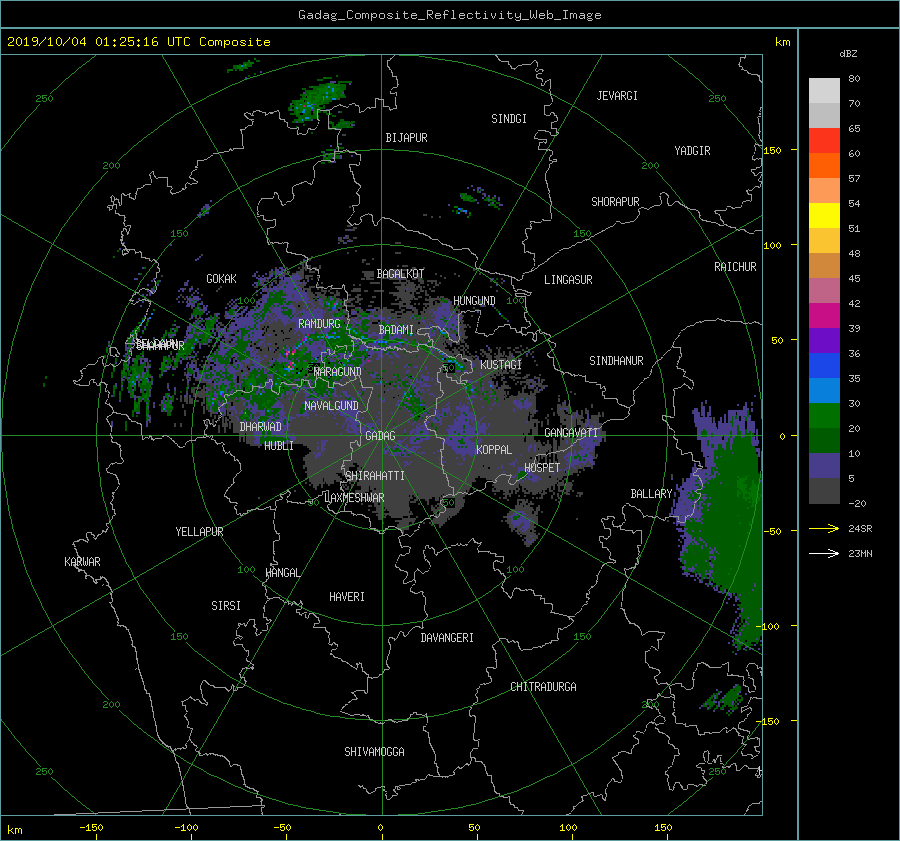Click the YELLAPUR city label
The image size is (900, 841).
pyautogui.click(x=199, y=532)
